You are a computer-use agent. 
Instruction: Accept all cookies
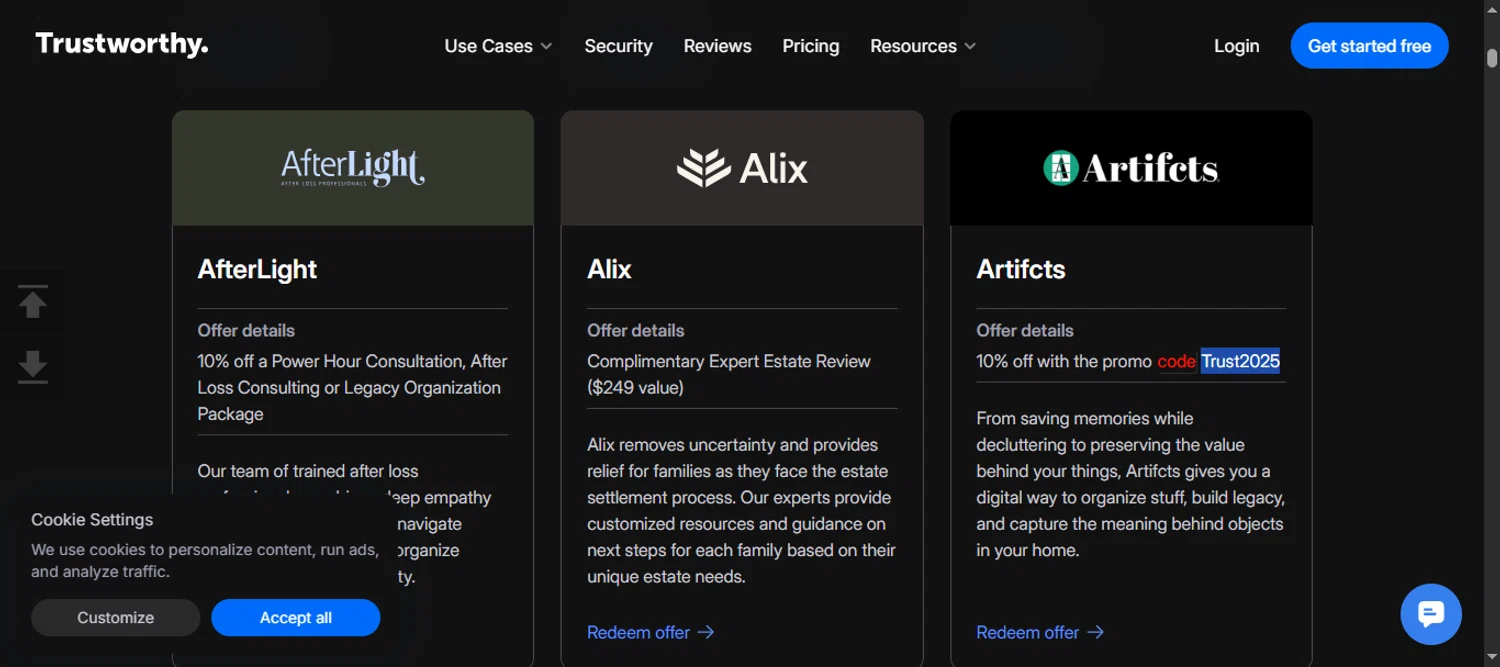[x=295, y=618]
